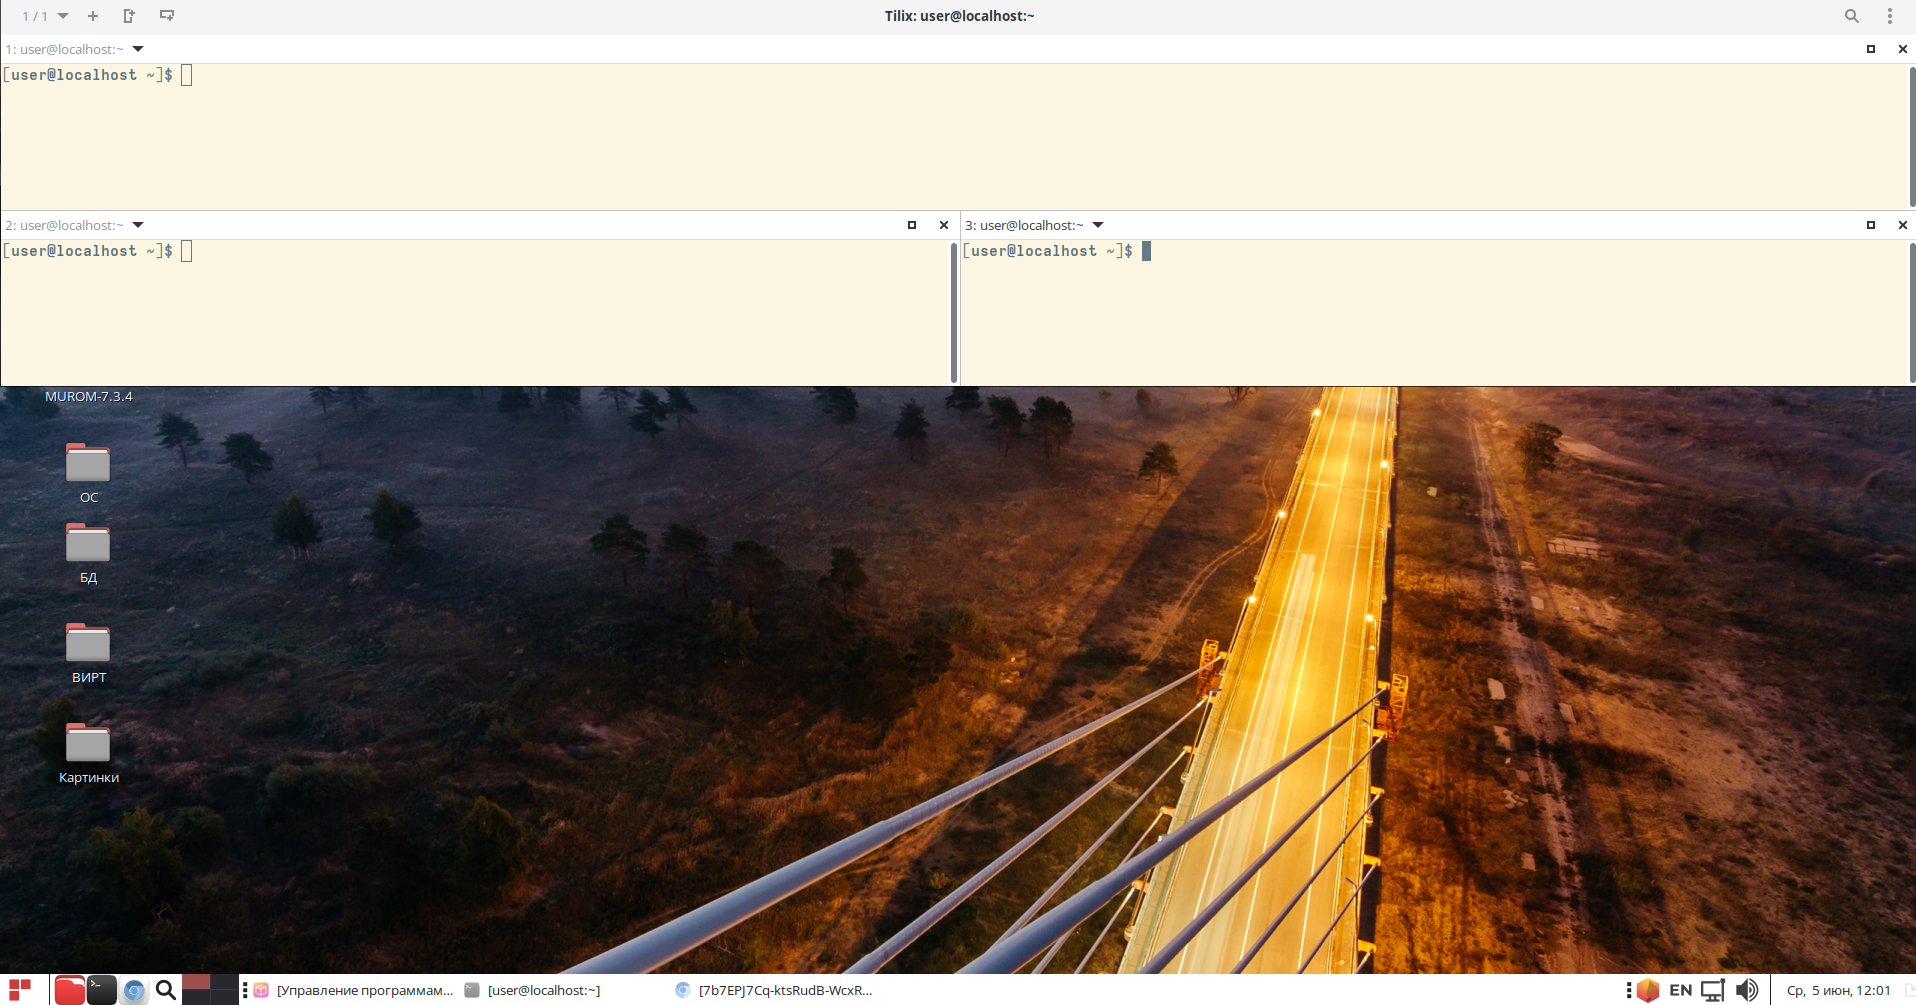The width and height of the screenshot is (1916, 1005).
Task: Launch terminal from taskbar quick launch
Action: pyautogui.click(x=102, y=990)
